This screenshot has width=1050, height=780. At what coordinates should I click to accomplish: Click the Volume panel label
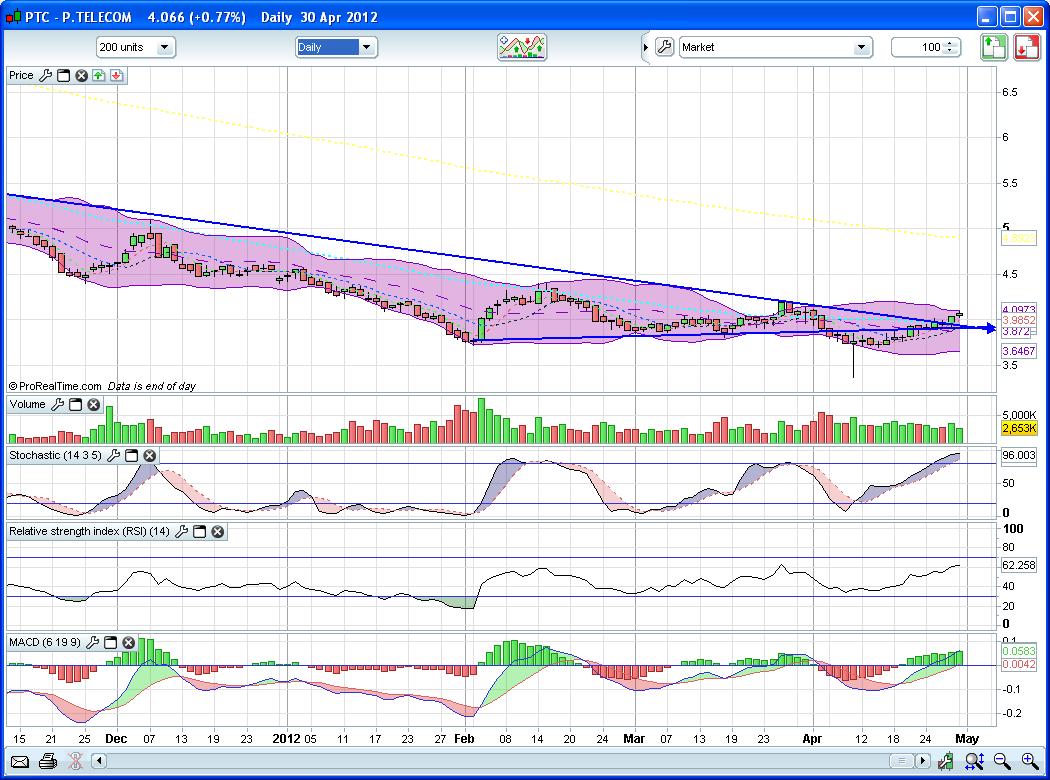pyautogui.click(x=27, y=404)
